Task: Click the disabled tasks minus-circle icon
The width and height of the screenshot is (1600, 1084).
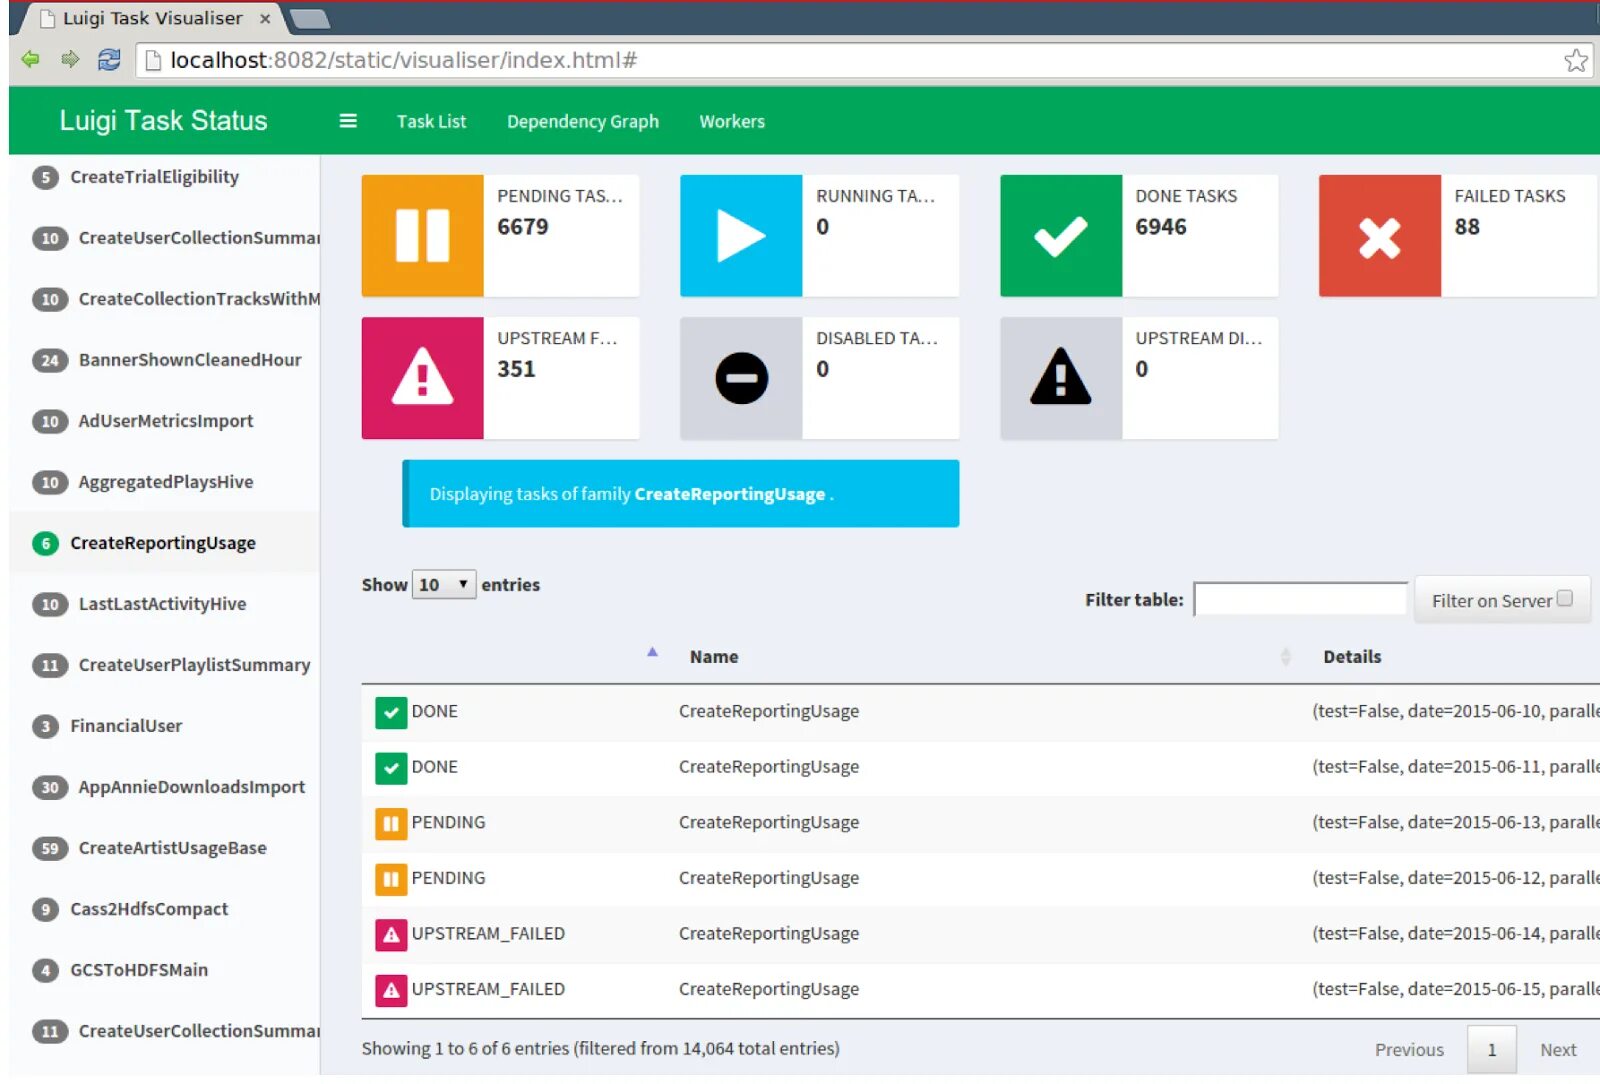Action: pyautogui.click(x=741, y=378)
